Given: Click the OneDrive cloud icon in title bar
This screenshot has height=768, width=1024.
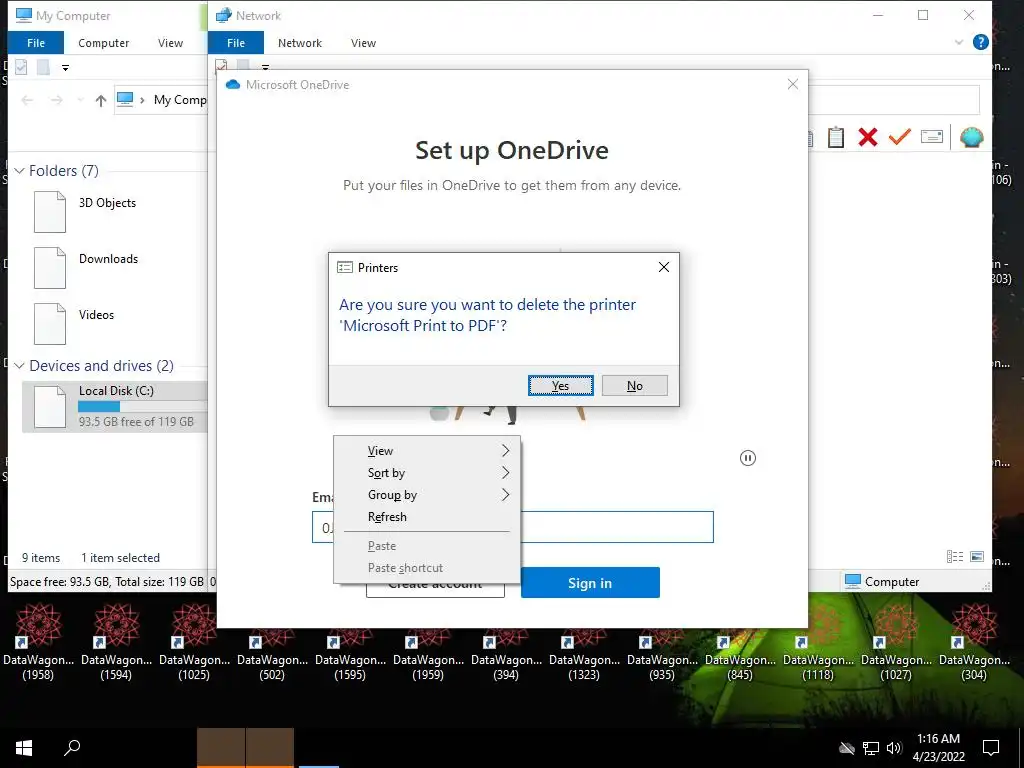Looking at the screenshot, I should (232, 85).
